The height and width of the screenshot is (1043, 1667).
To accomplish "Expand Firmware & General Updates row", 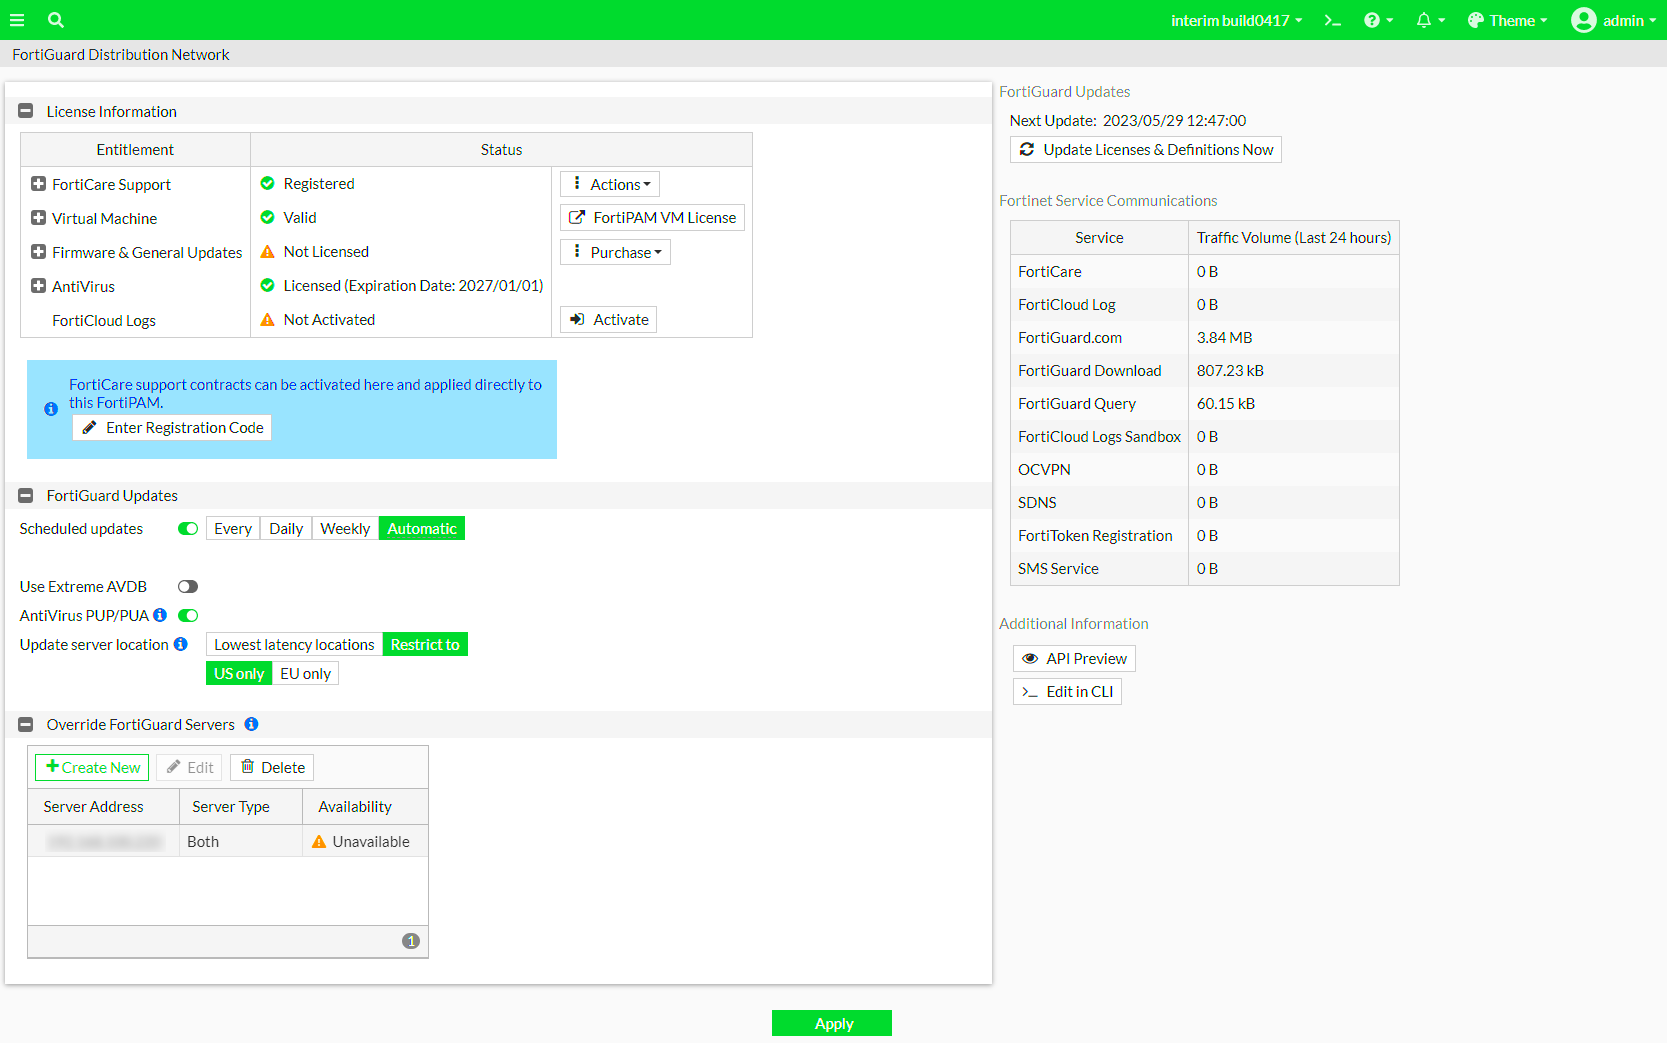I will tap(38, 252).
